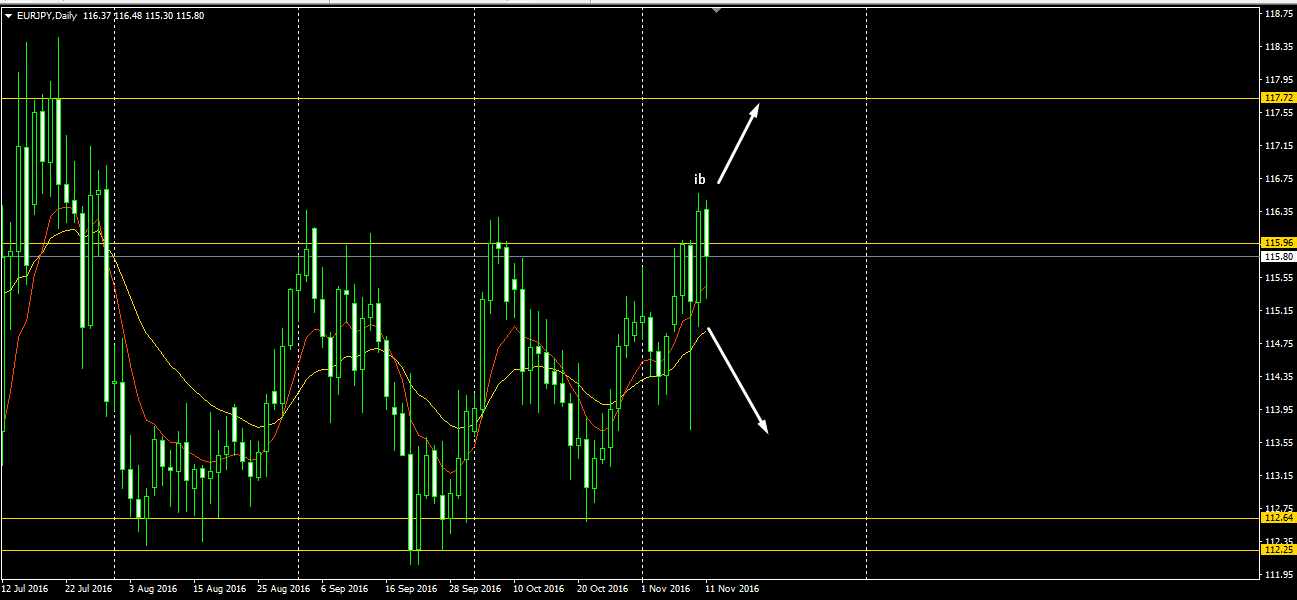This screenshot has width=1297, height=600.
Task: Click the 112.25 yellow price label
Action: click(1279, 550)
